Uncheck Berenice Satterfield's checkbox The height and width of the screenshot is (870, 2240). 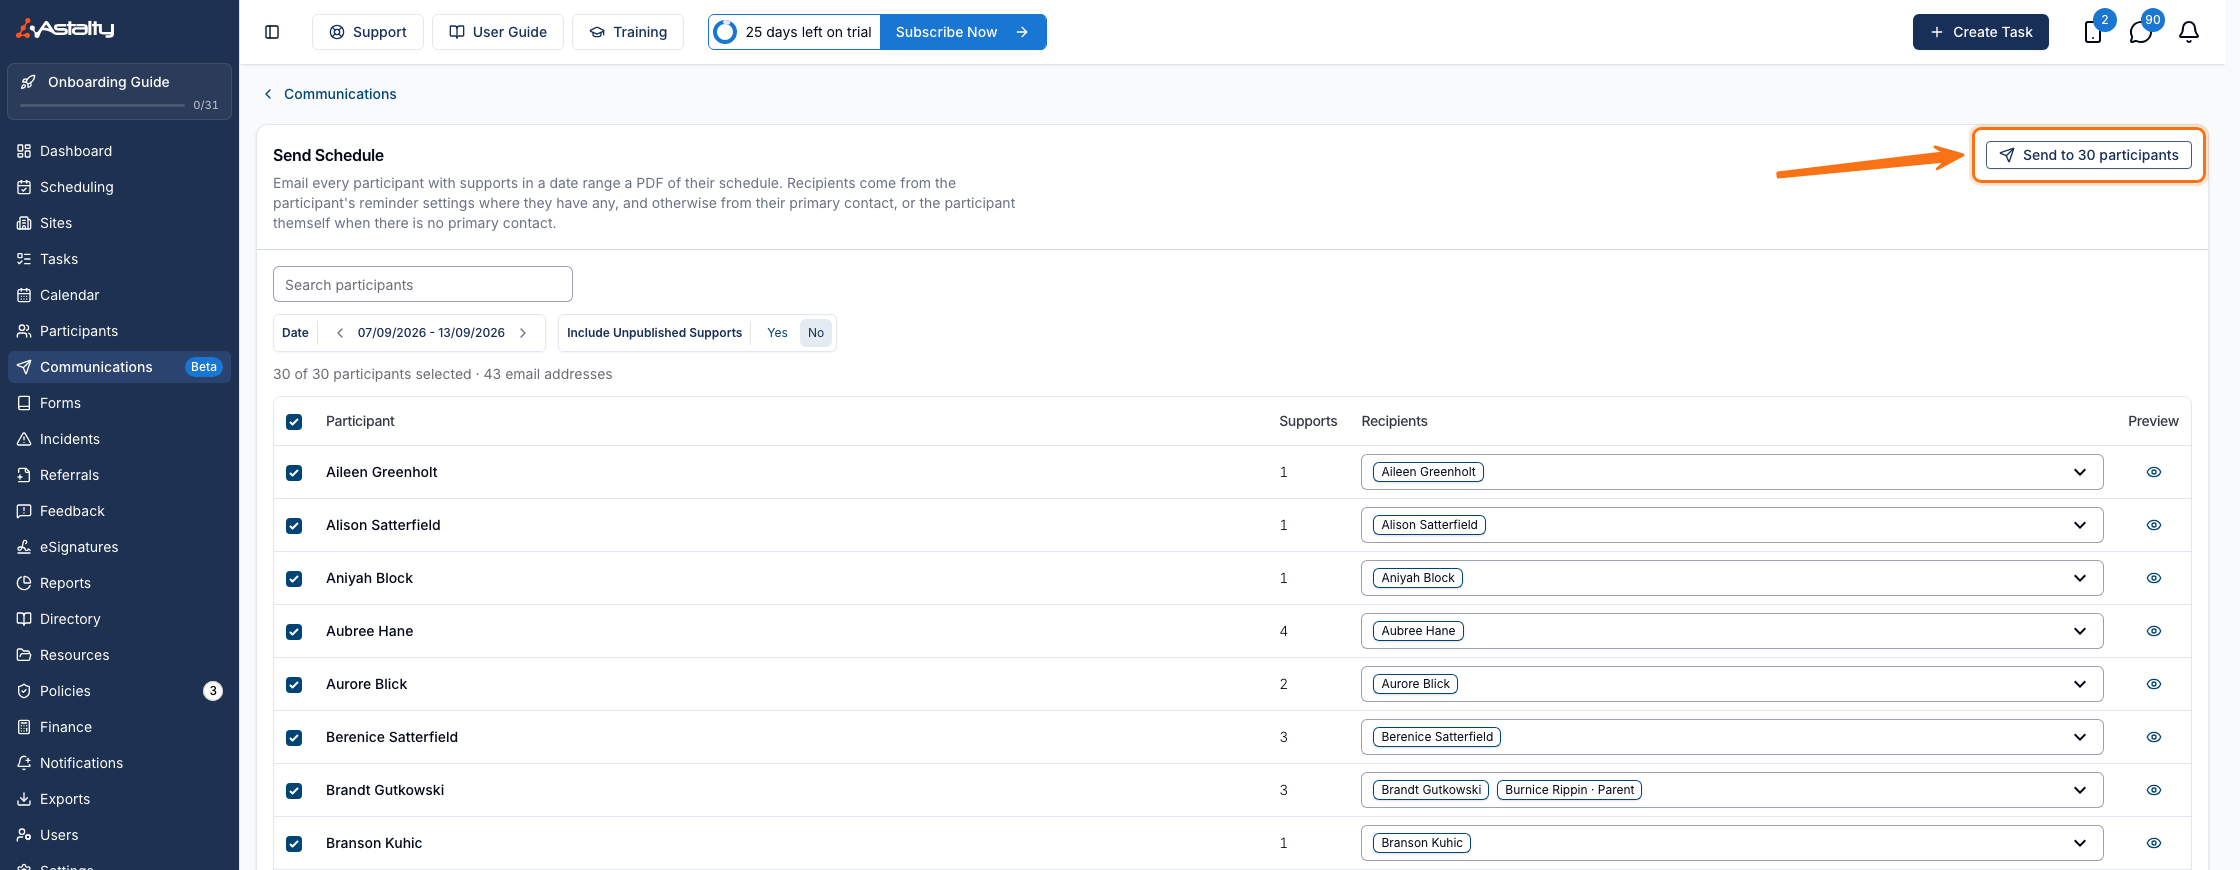[294, 738]
